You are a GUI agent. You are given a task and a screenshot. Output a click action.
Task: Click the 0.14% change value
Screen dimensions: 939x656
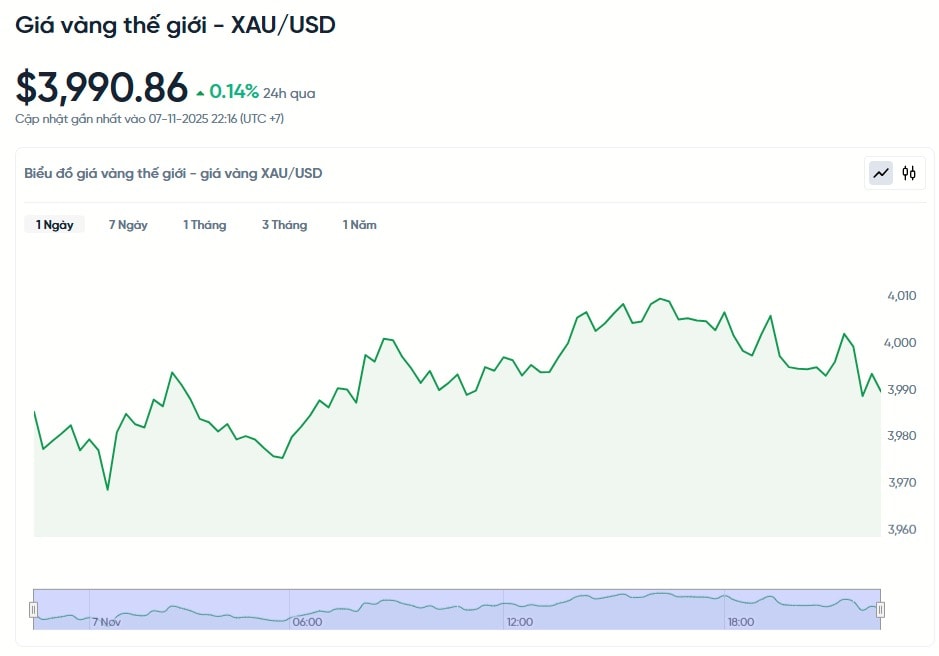[x=234, y=92]
